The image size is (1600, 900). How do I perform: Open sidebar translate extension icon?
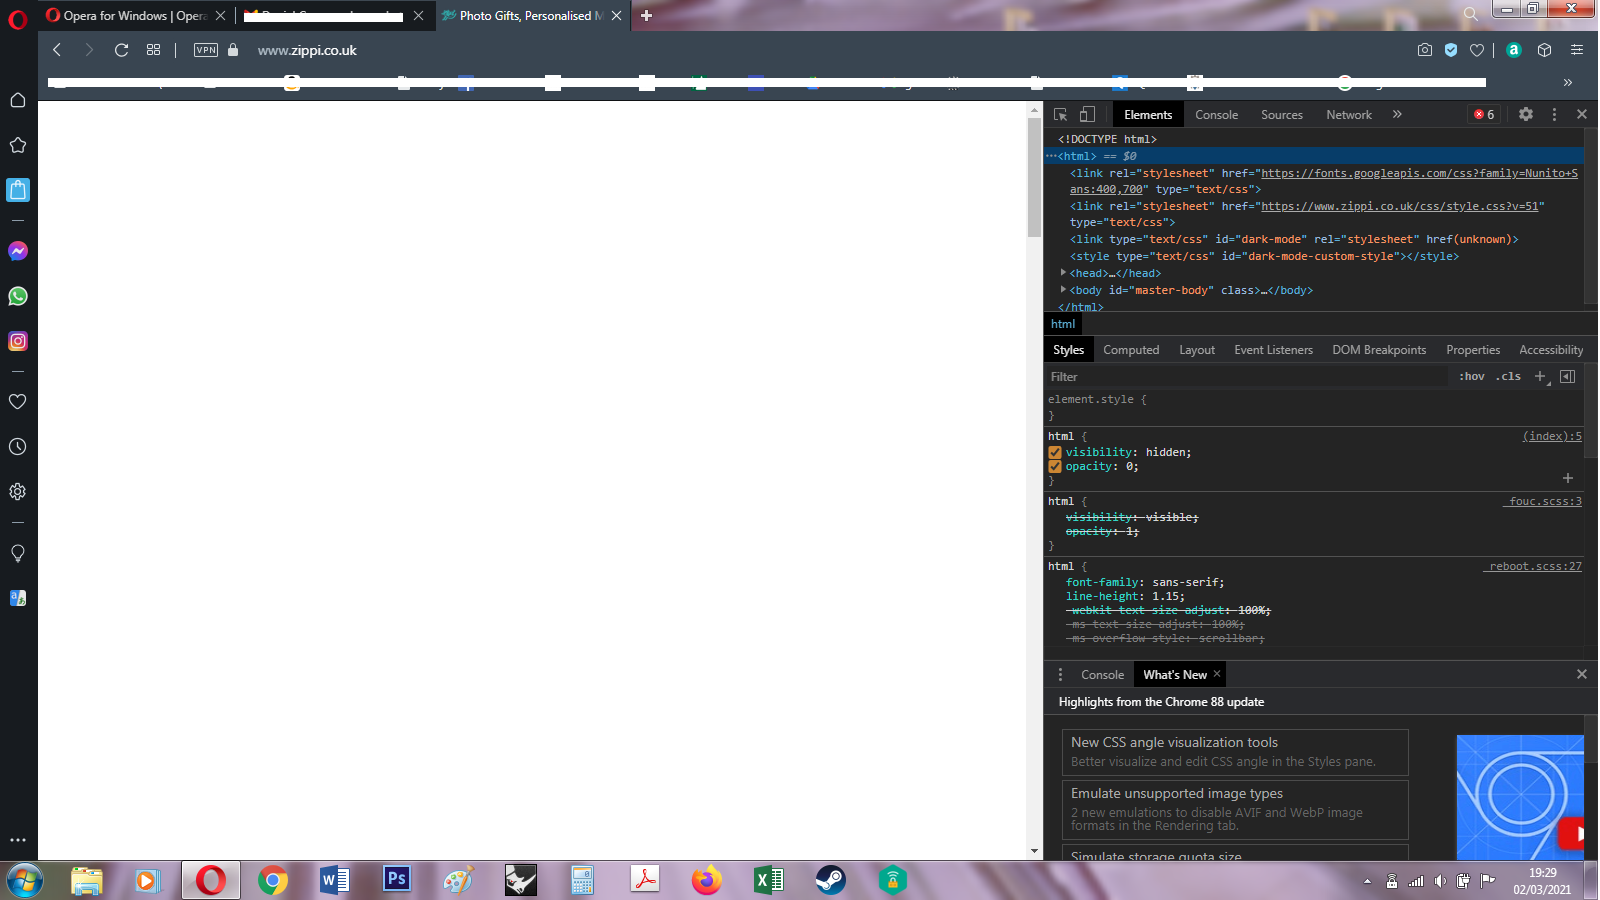click(x=18, y=598)
